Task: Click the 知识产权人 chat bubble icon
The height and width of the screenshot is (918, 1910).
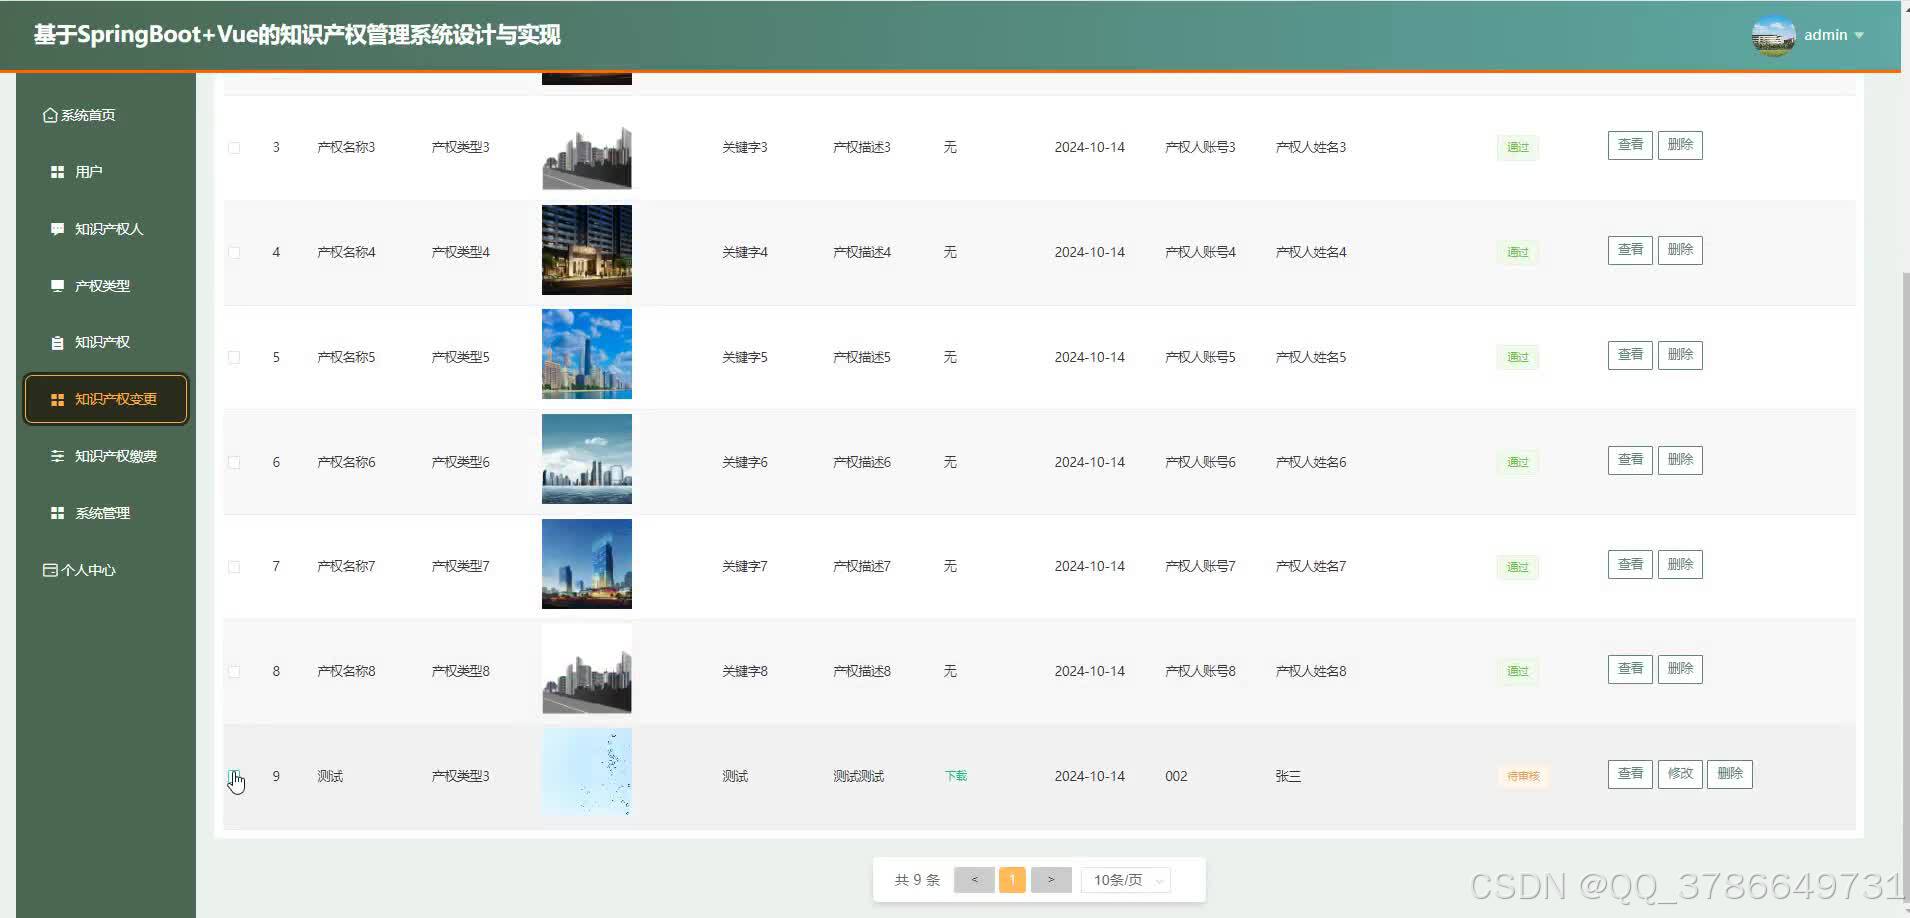Action: pyautogui.click(x=57, y=228)
